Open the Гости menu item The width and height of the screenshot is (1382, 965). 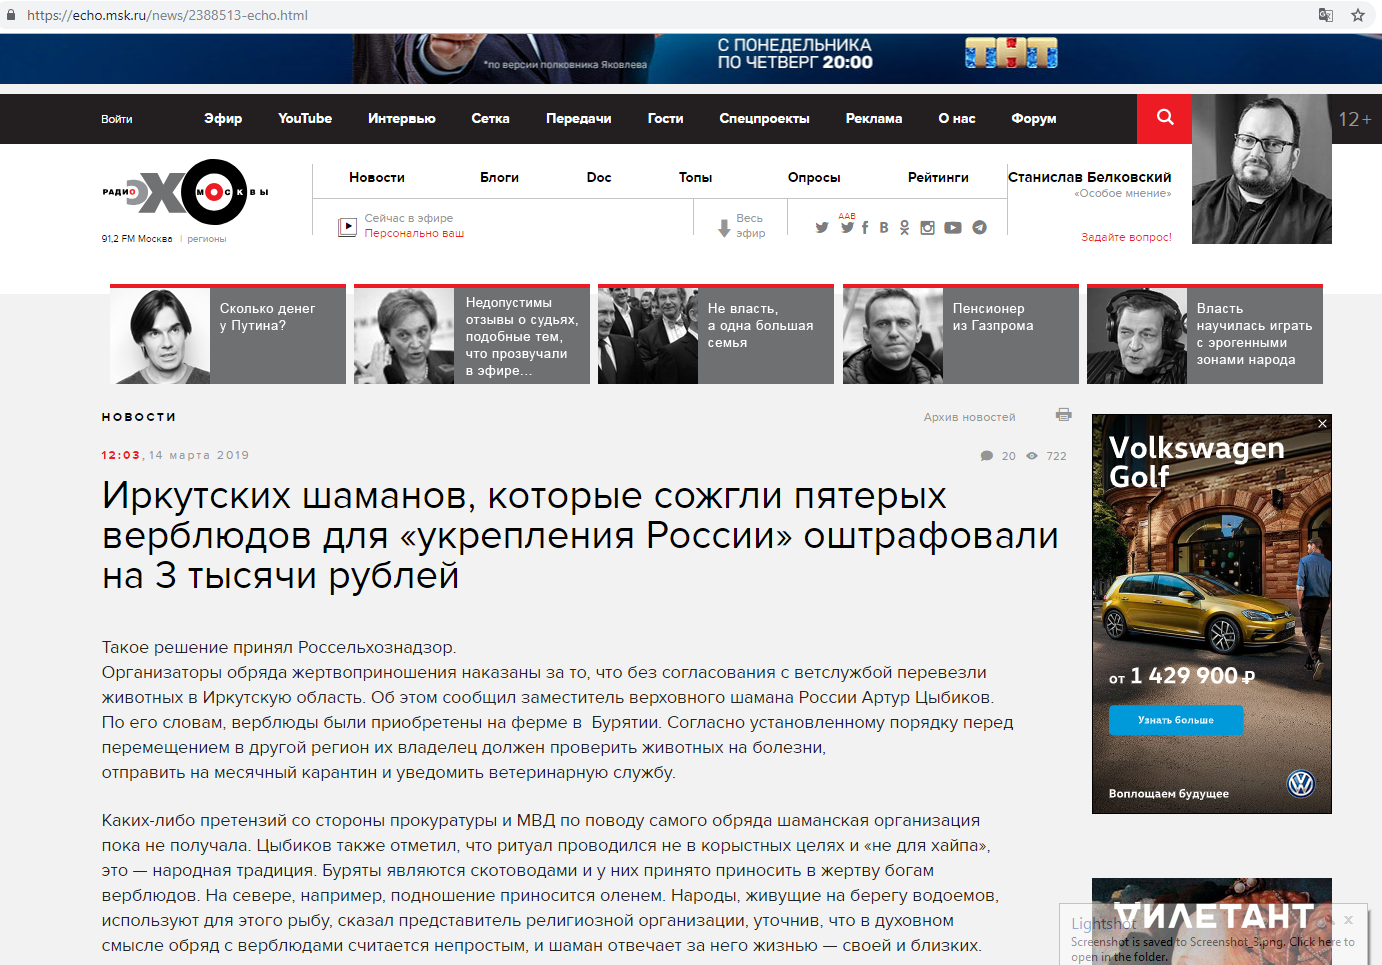coord(665,118)
